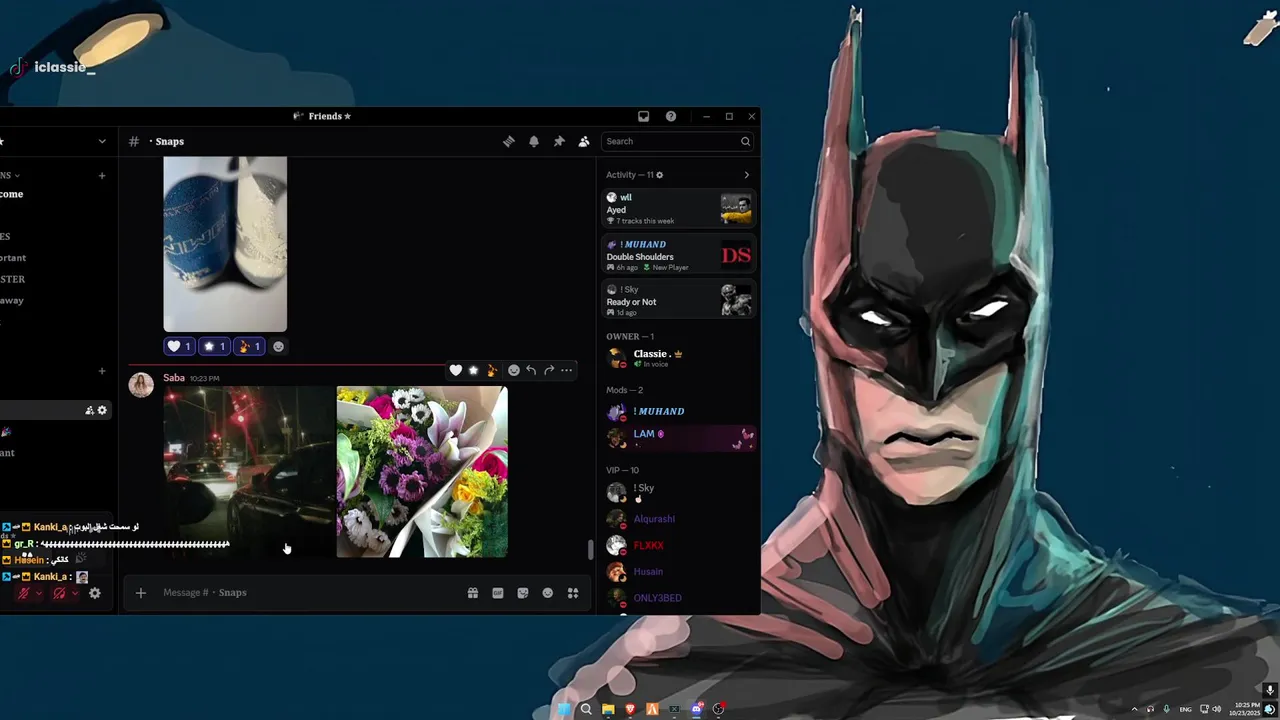Open microphone options dropdown arrow
Viewport: 1280px width, 720px height.
click(39, 594)
